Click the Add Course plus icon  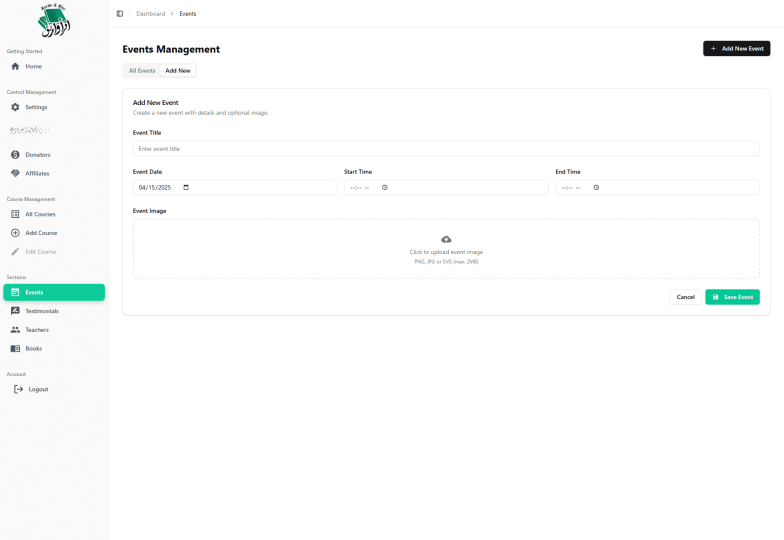coord(15,232)
